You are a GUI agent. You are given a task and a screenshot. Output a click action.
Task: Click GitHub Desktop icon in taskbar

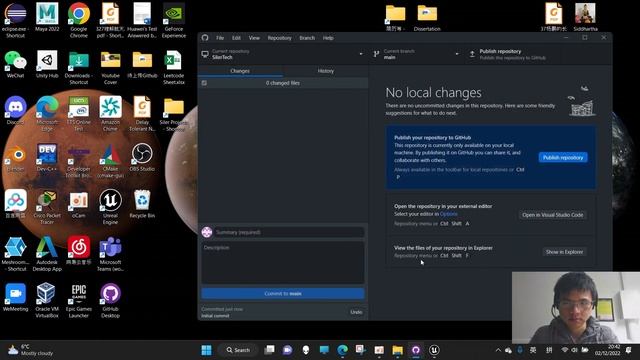pyautogui.click(x=416, y=350)
